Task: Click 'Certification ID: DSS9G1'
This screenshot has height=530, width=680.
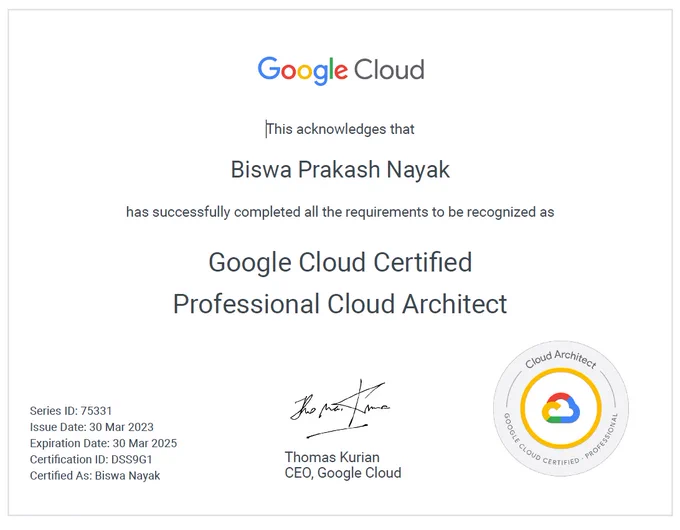Action: [91, 459]
